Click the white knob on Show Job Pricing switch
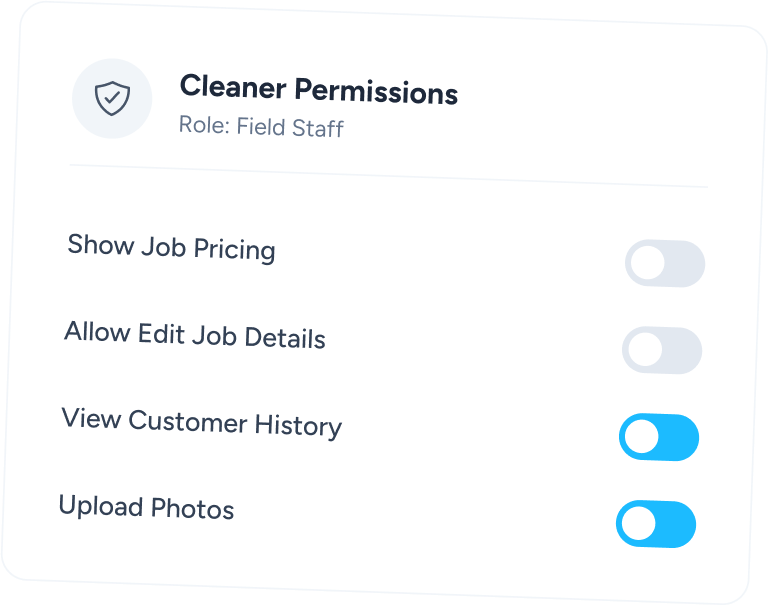 tap(647, 264)
